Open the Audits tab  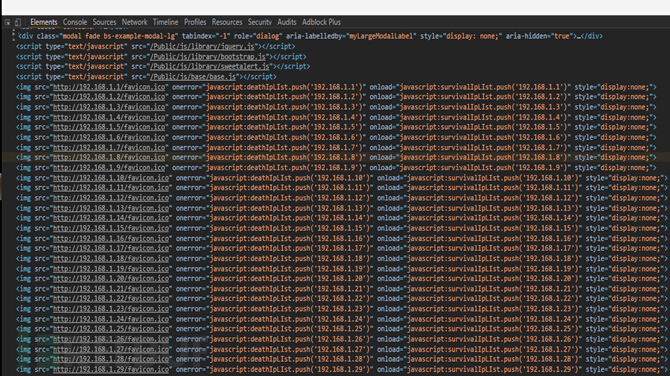(x=287, y=22)
